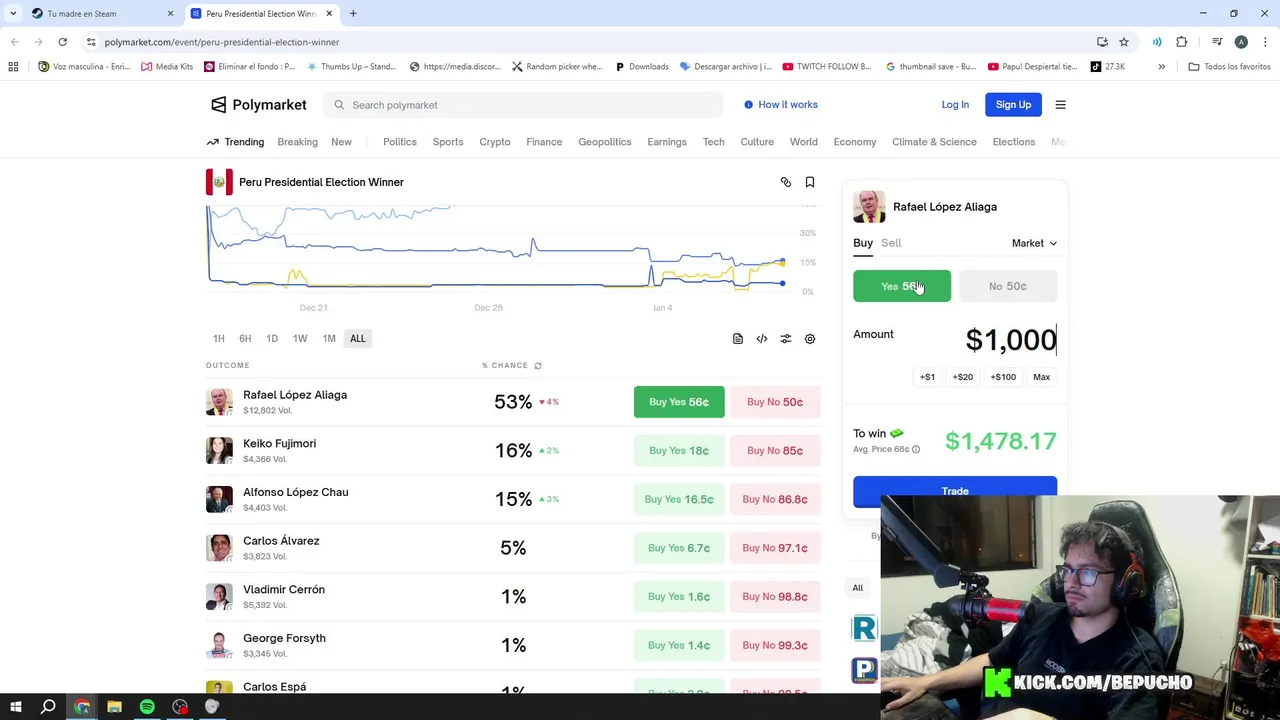The image size is (1280, 720).
Task: Open the Chrome tab search dropdown
Action: [13, 14]
